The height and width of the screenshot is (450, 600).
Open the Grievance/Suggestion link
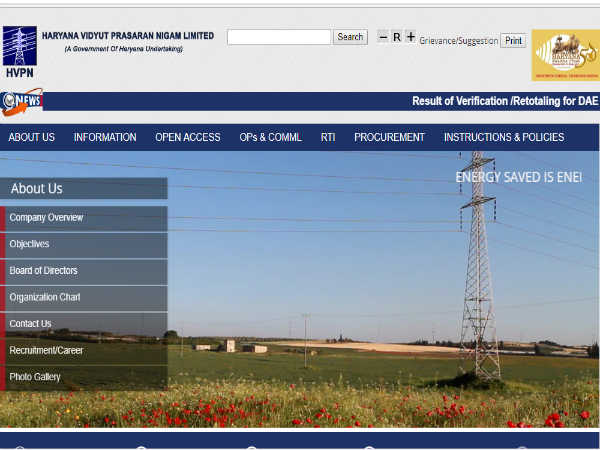458,41
